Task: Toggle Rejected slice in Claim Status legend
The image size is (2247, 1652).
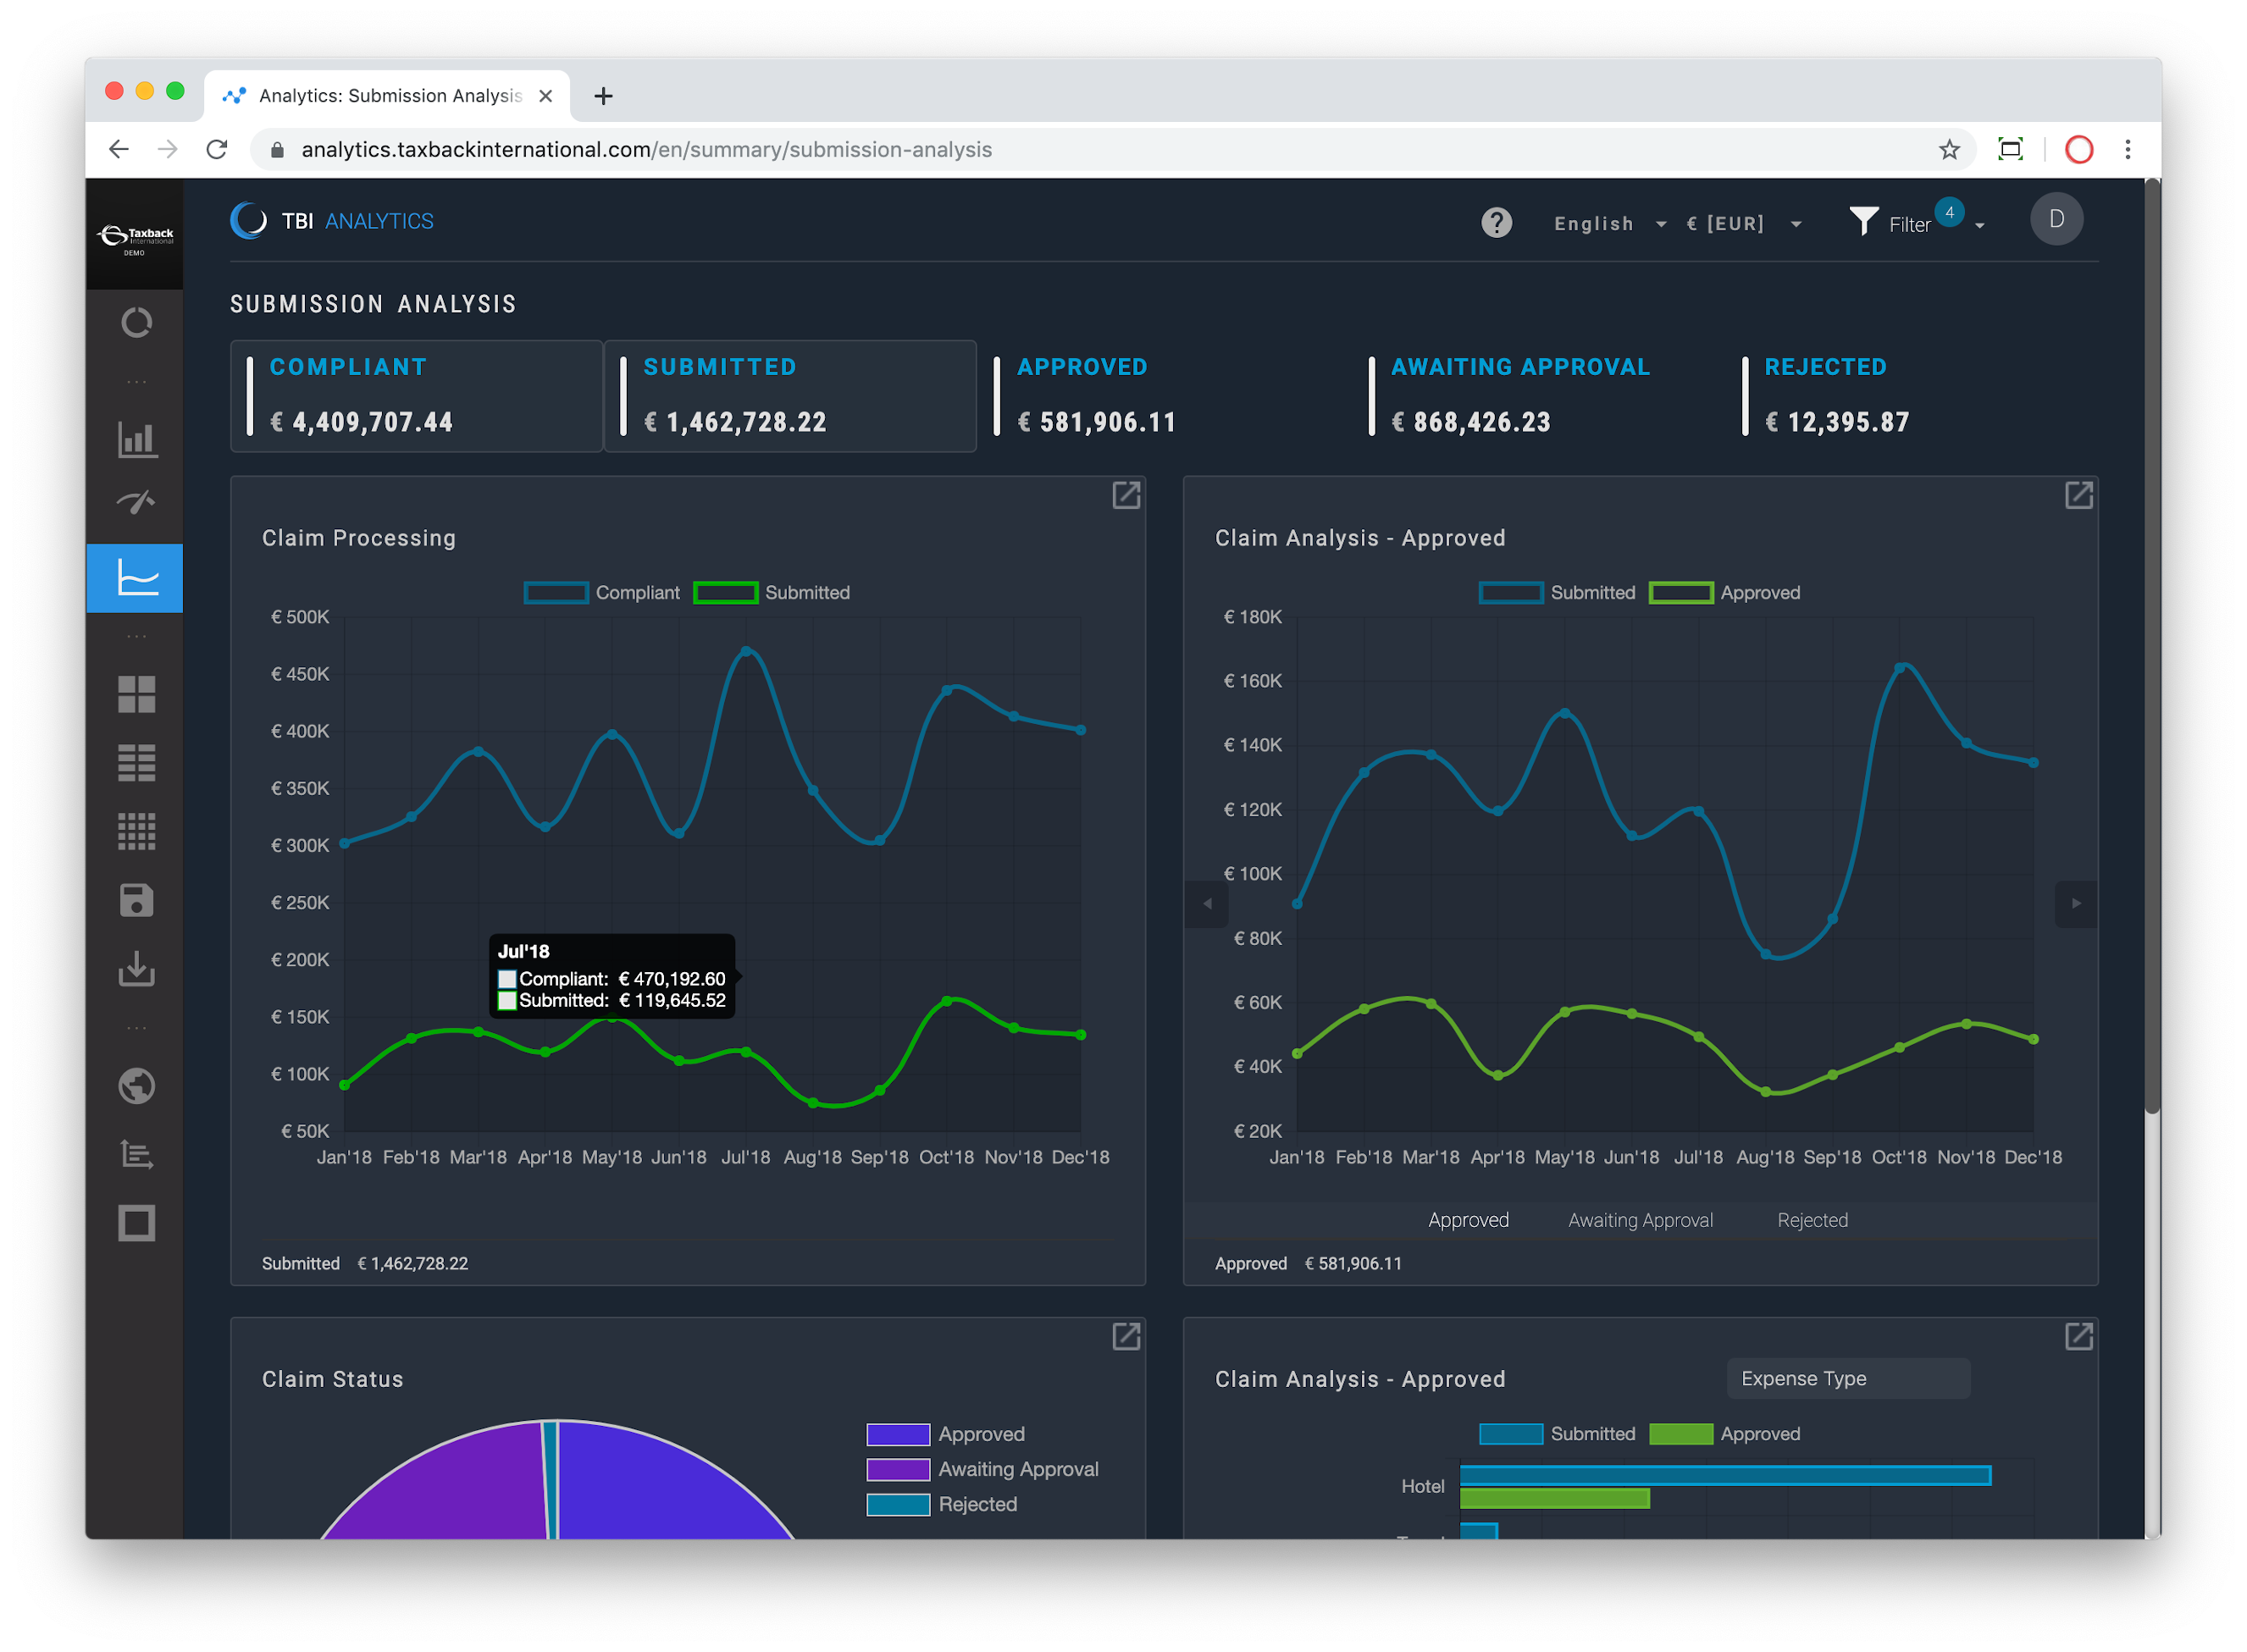Action: click(x=941, y=1504)
